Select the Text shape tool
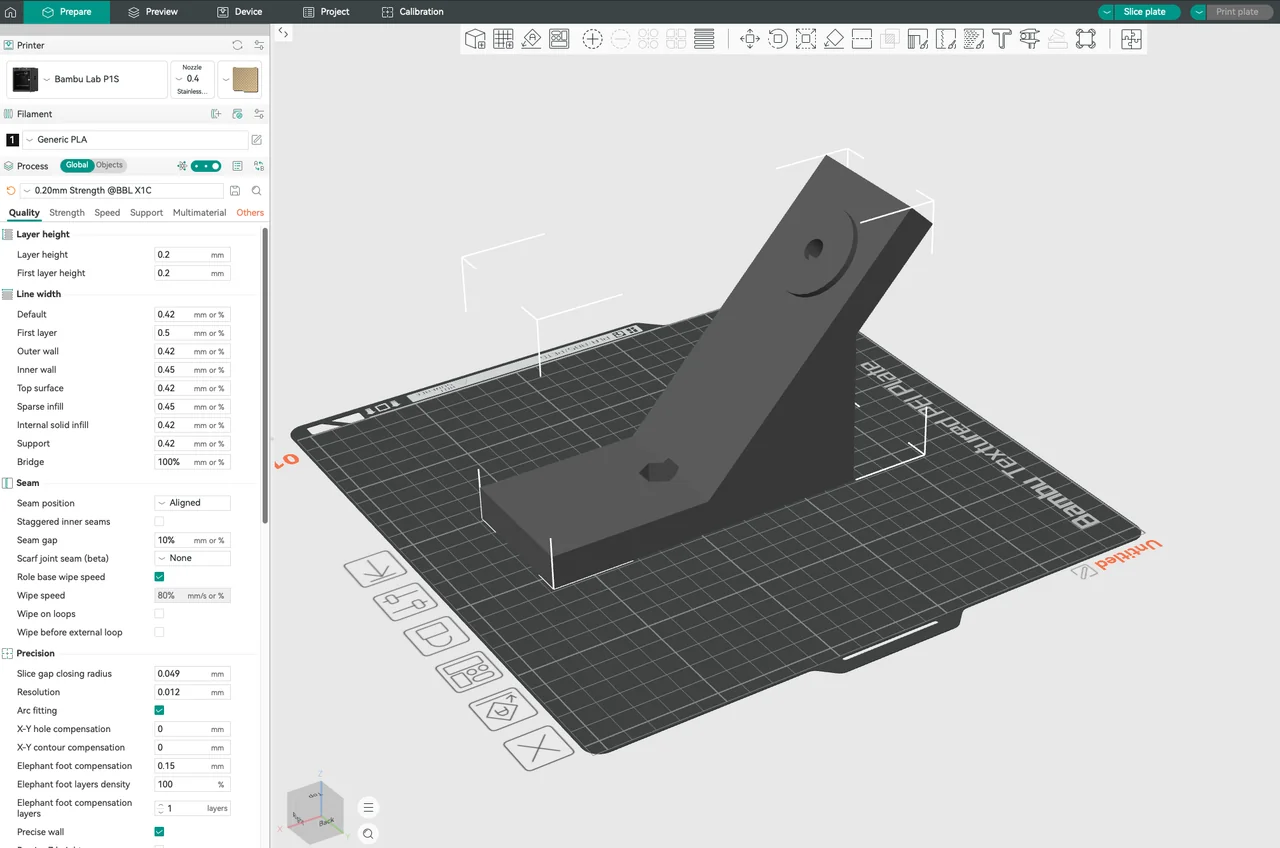Image resolution: width=1280 pixels, height=848 pixels. pos(1001,39)
